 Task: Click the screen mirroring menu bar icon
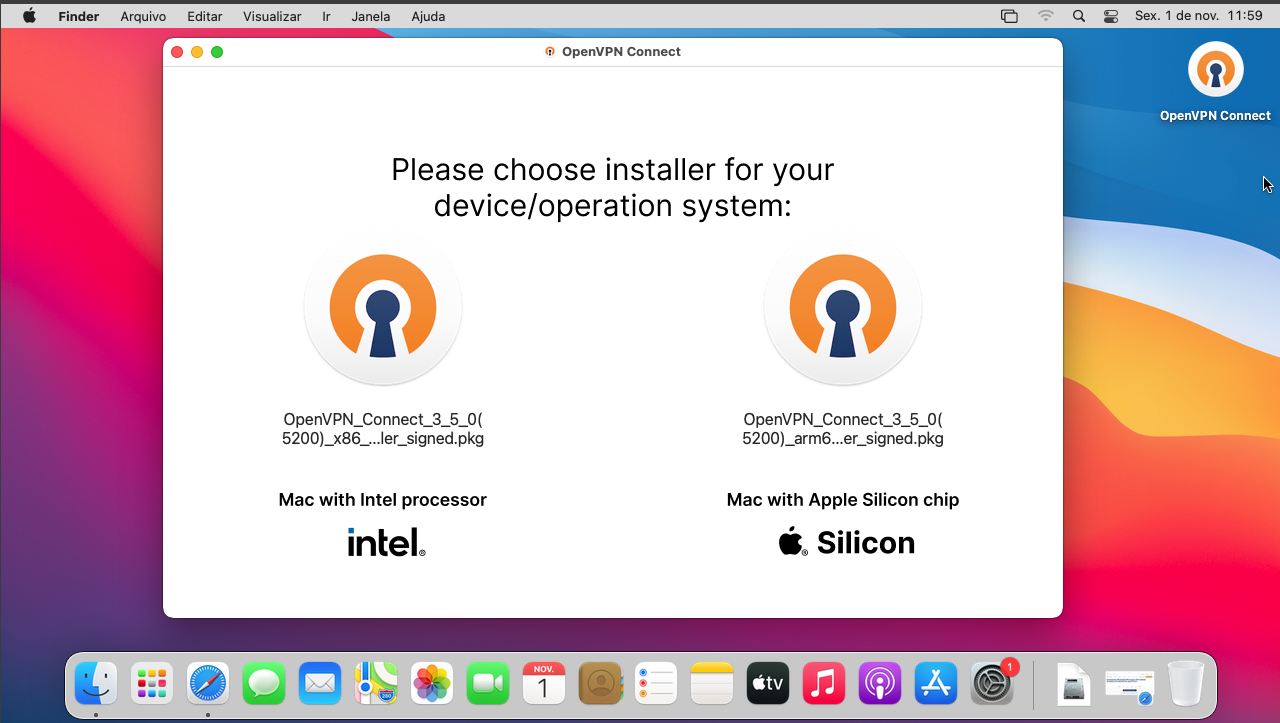pyautogui.click(x=1009, y=16)
